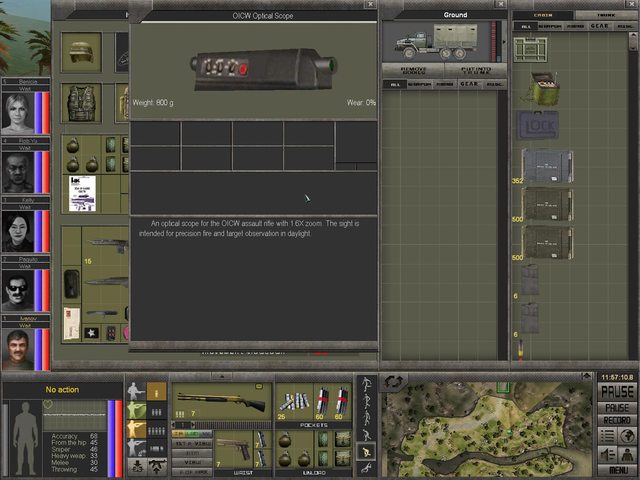Select the pistol in the waist slot
Viewport: 640px width, 480px height.
click(x=233, y=449)
